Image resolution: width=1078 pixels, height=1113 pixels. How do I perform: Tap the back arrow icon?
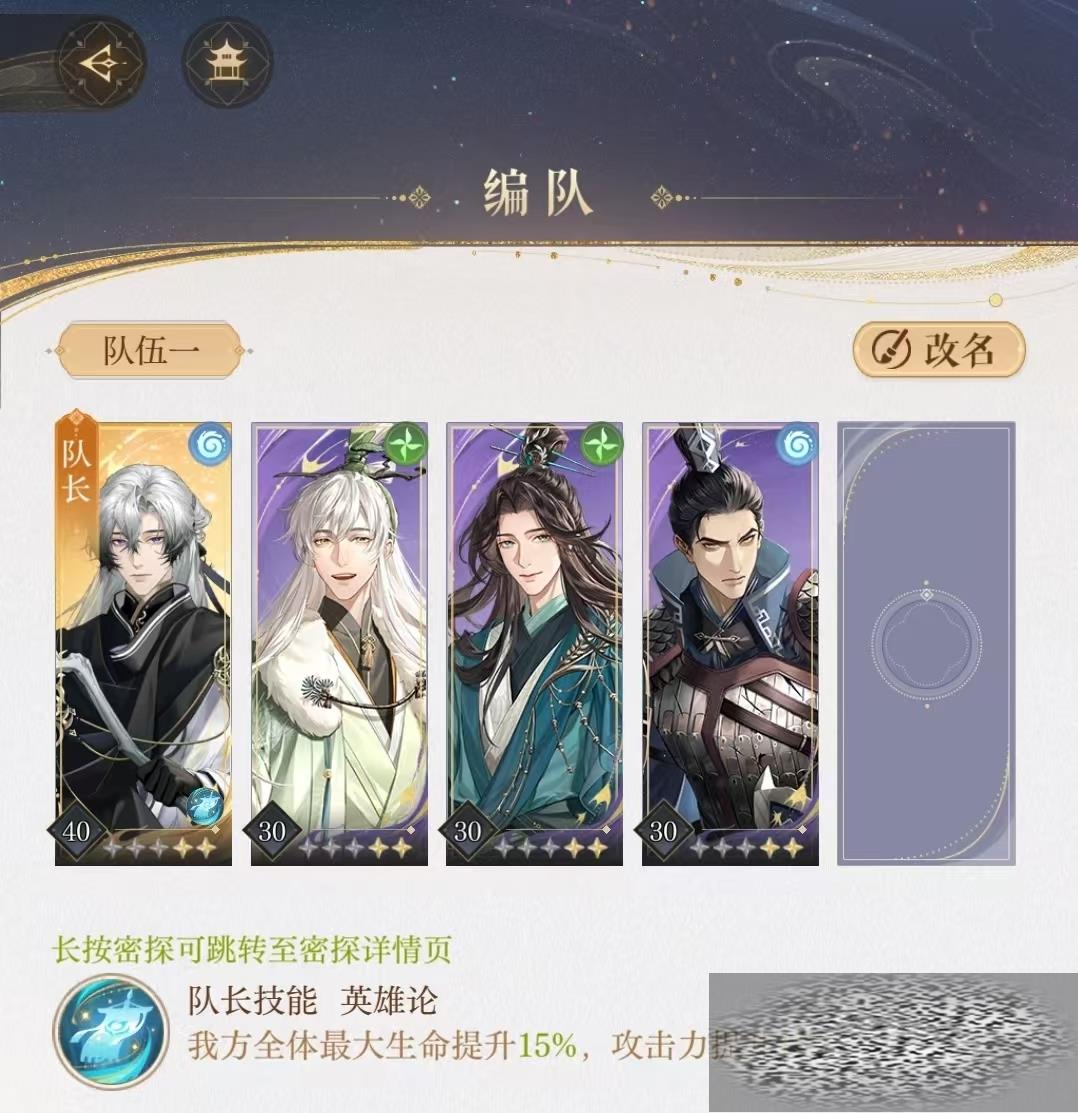pyautogui.click(x=101, y=62)
